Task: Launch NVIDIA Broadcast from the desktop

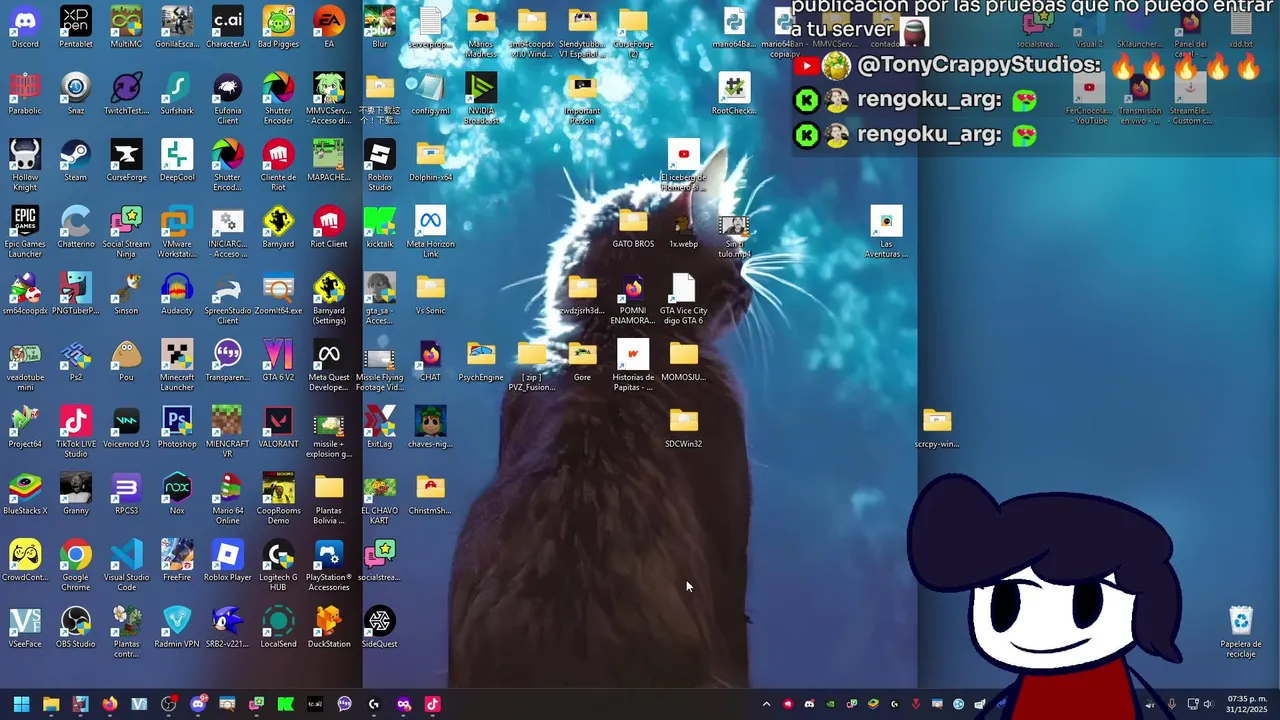Action: (x=481, y=99)
